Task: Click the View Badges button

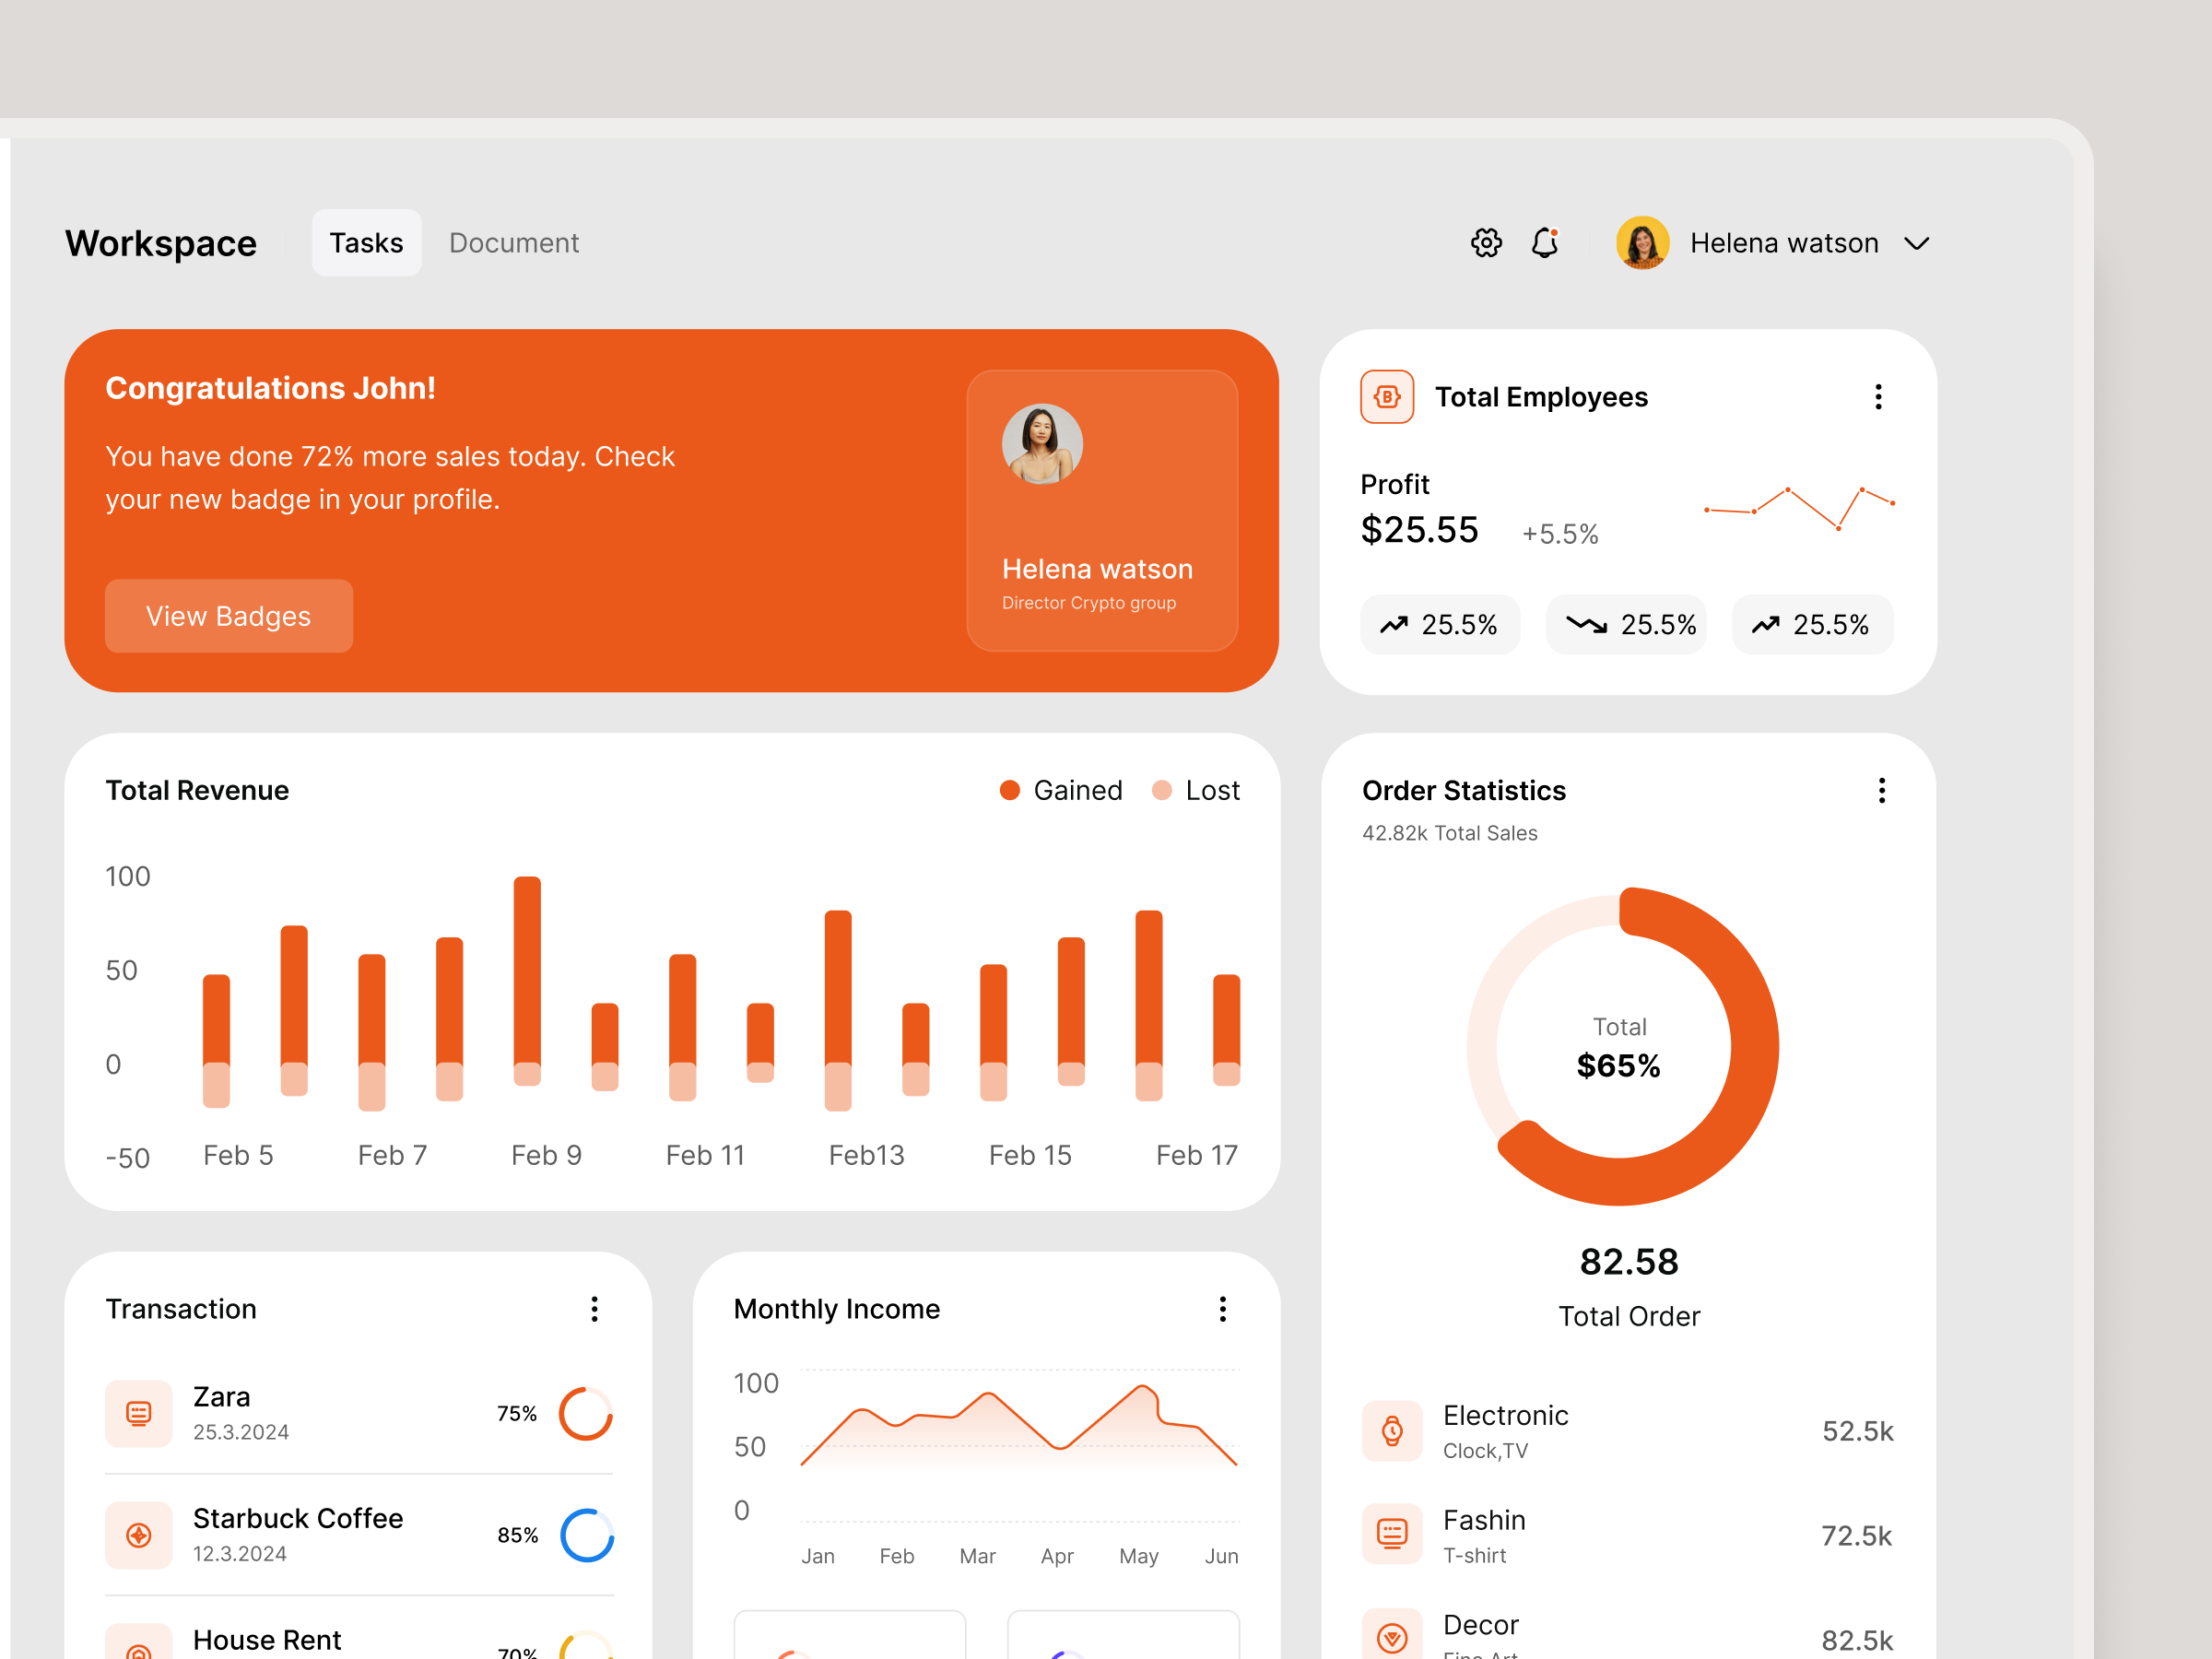Action: point(228,616)
